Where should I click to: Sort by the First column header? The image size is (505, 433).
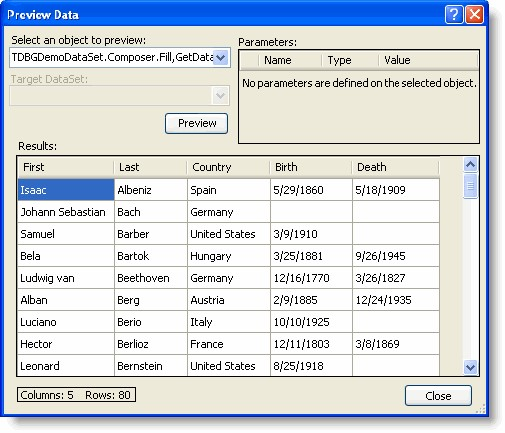click(66, 167)
